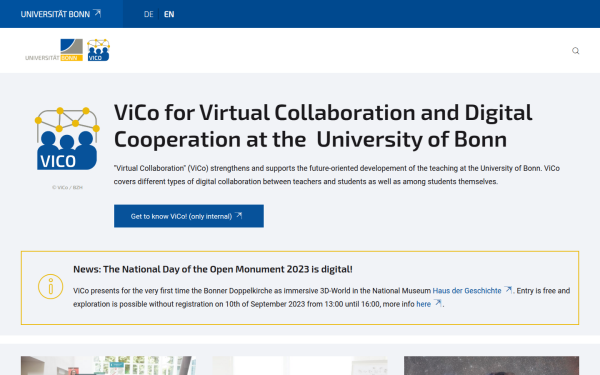Viewport: 600px width, 375px height.
Task: Open the UNIVERSITÄT BONN top bar link
Action: [60, 14]
